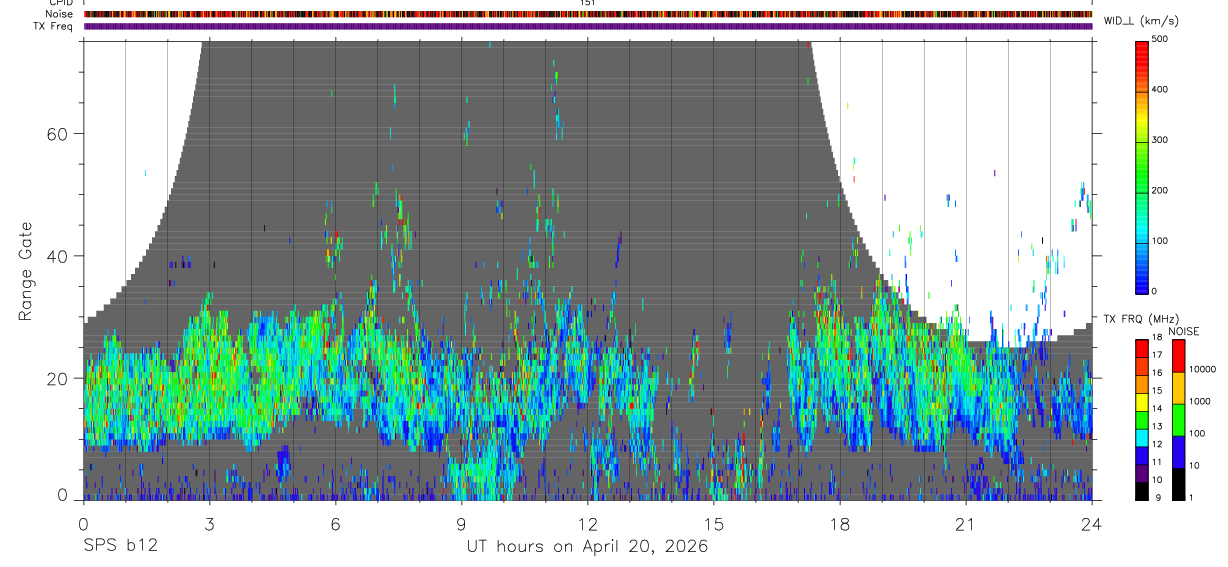Click the '300' tick on WID colorbar
1228x567 pixels.
pos(1161,140)
